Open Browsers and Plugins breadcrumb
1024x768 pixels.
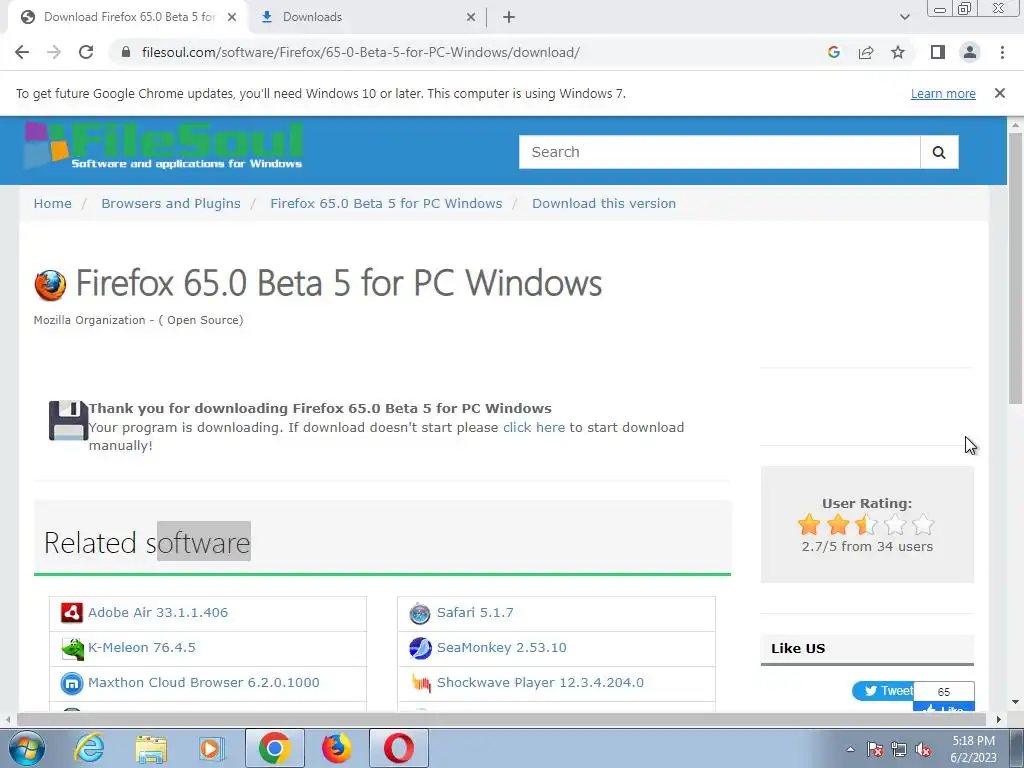coord(170,203)
